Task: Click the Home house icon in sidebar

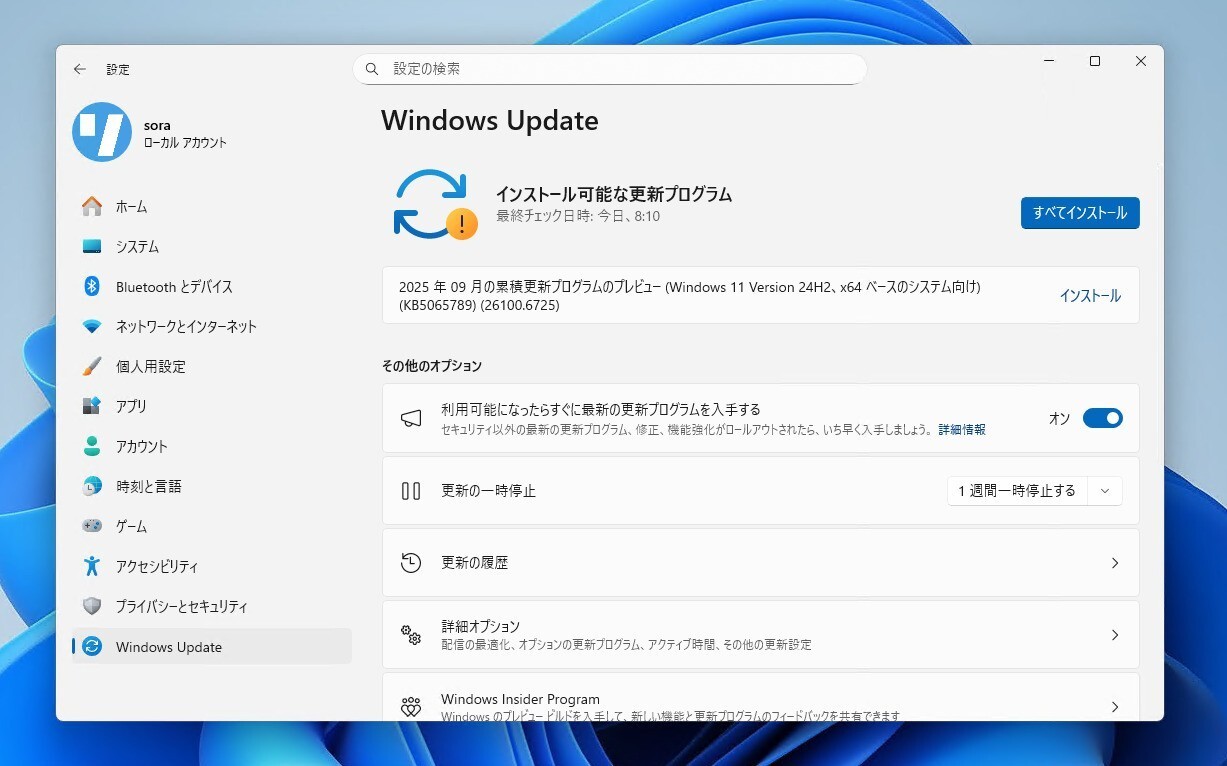Action: pos(92,206)
